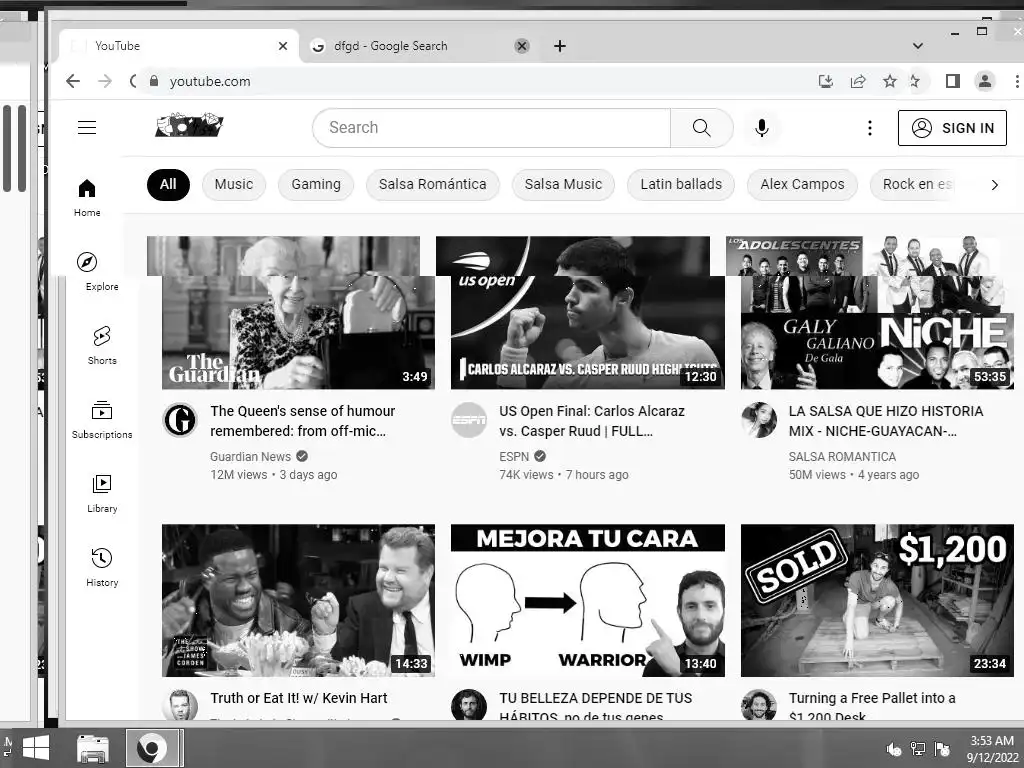Click the network tray icon
This screenshot has height=768, width=1024.
(x=918, y=749)
